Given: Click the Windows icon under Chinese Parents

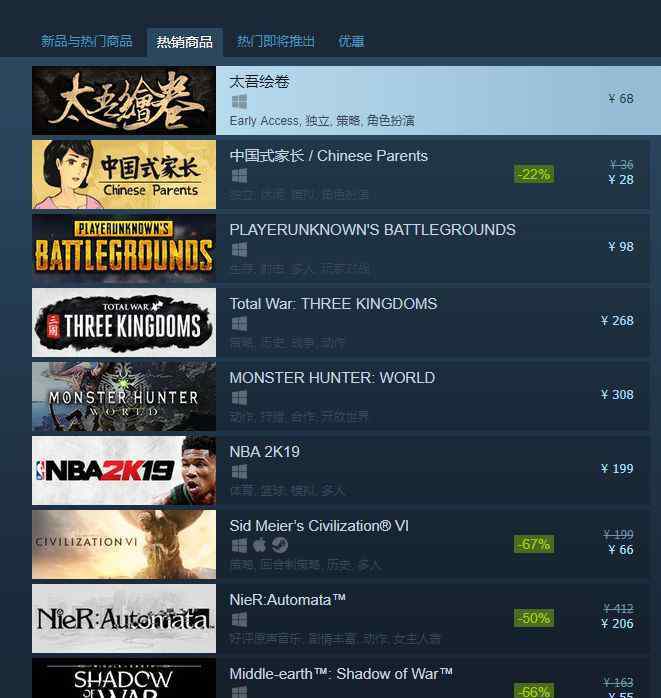Looking at the screenshot, I should tap(239, 176).
